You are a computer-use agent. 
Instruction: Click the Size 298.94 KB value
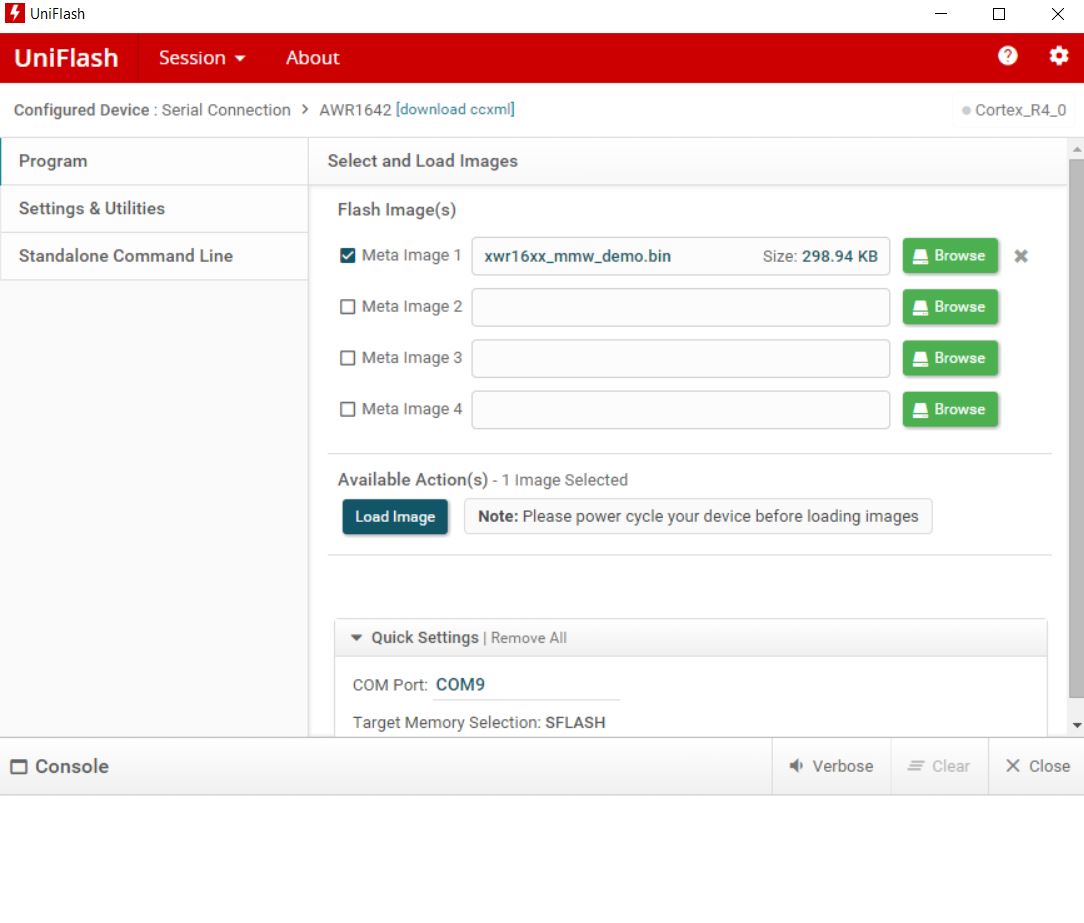coord(820,257)
